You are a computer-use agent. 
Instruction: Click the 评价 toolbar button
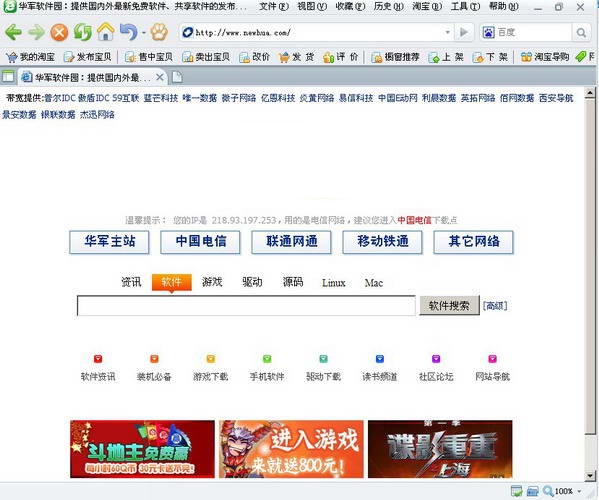click(340, 57)
